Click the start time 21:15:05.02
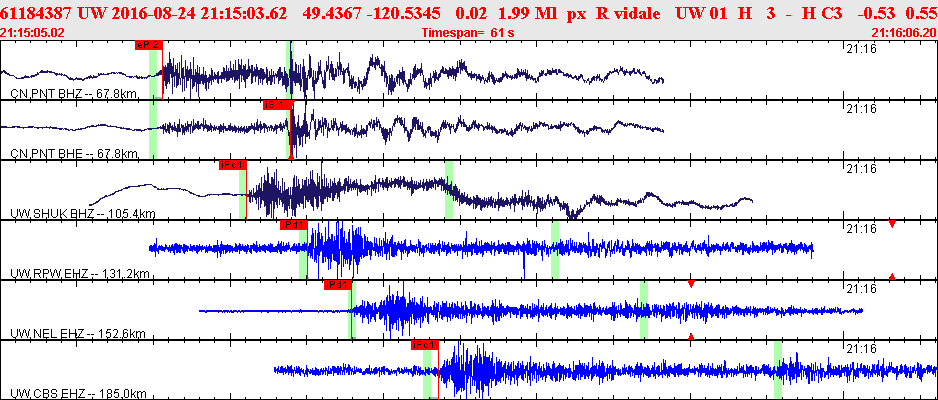The width and height of the screenshot is (938, 400). (x=34, y=32)
